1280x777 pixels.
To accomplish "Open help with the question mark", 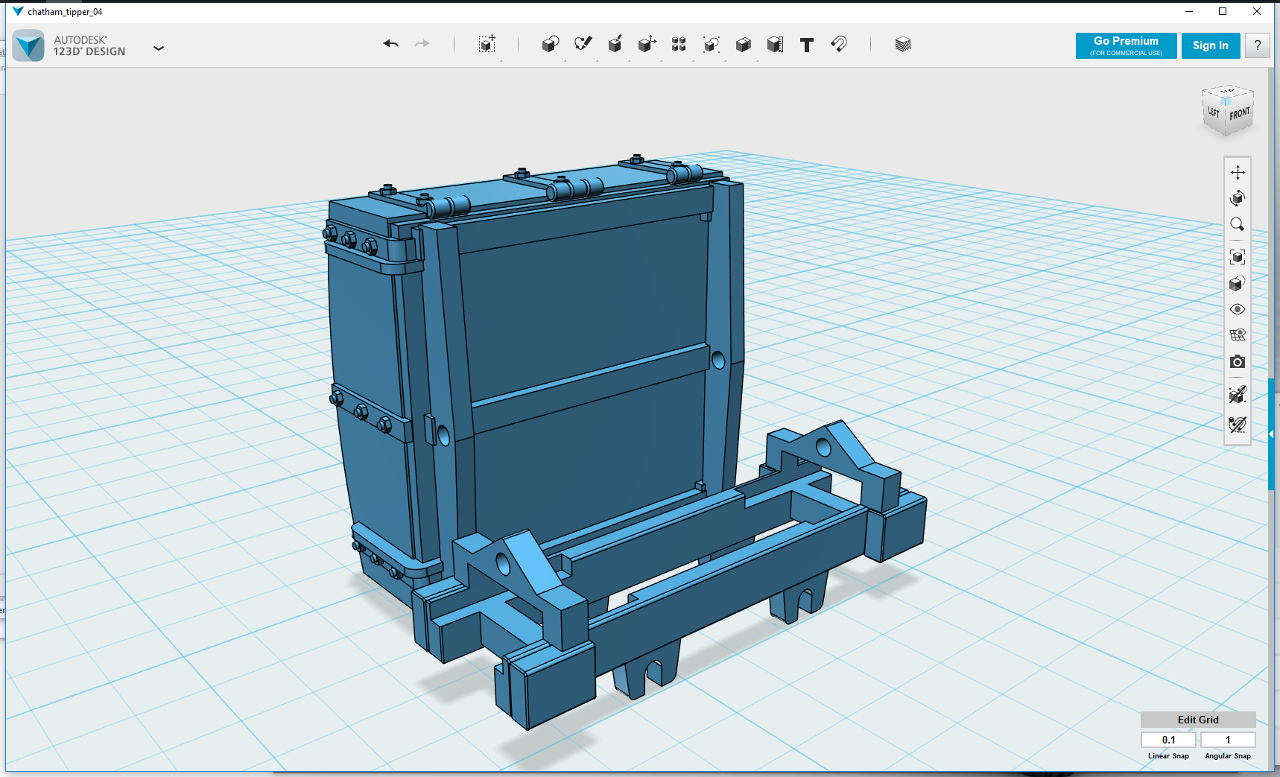I will (x=1256, y=46).
